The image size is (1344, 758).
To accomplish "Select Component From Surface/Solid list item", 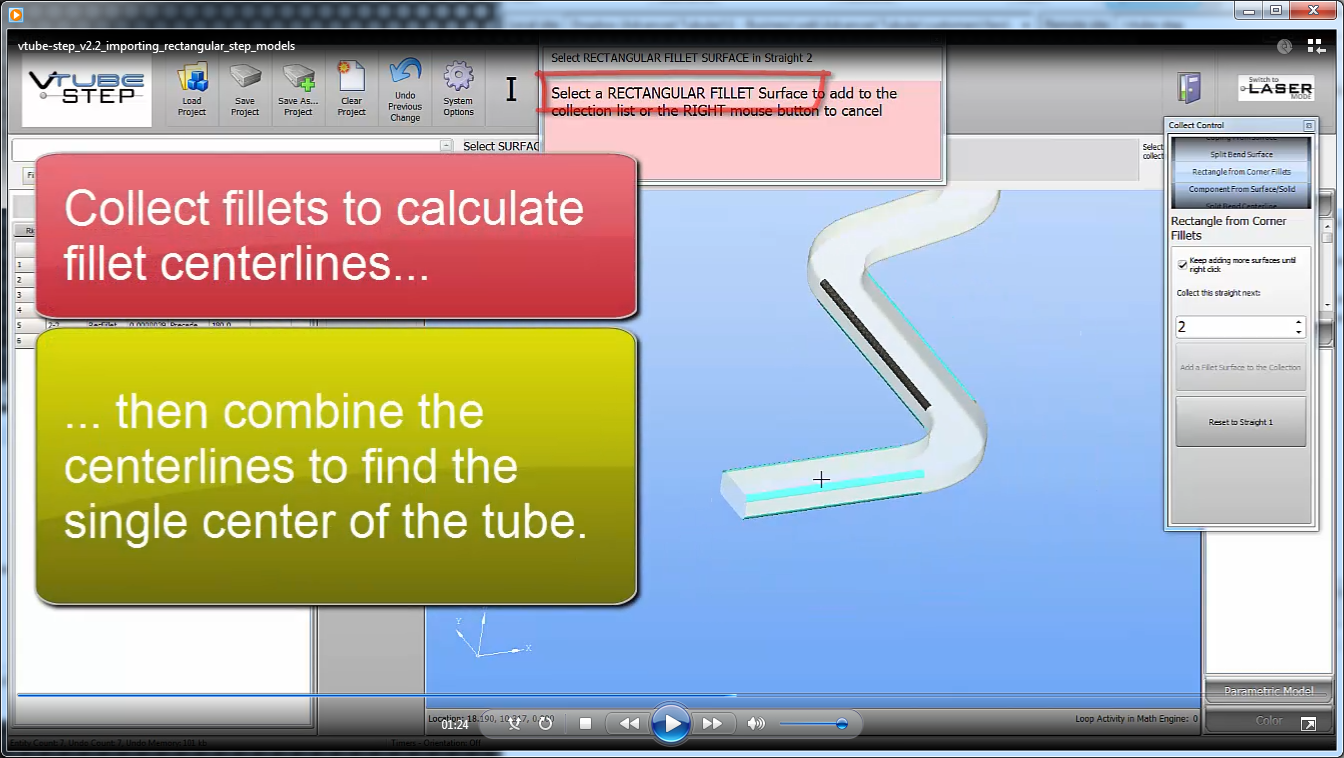I will [1241, 189].
